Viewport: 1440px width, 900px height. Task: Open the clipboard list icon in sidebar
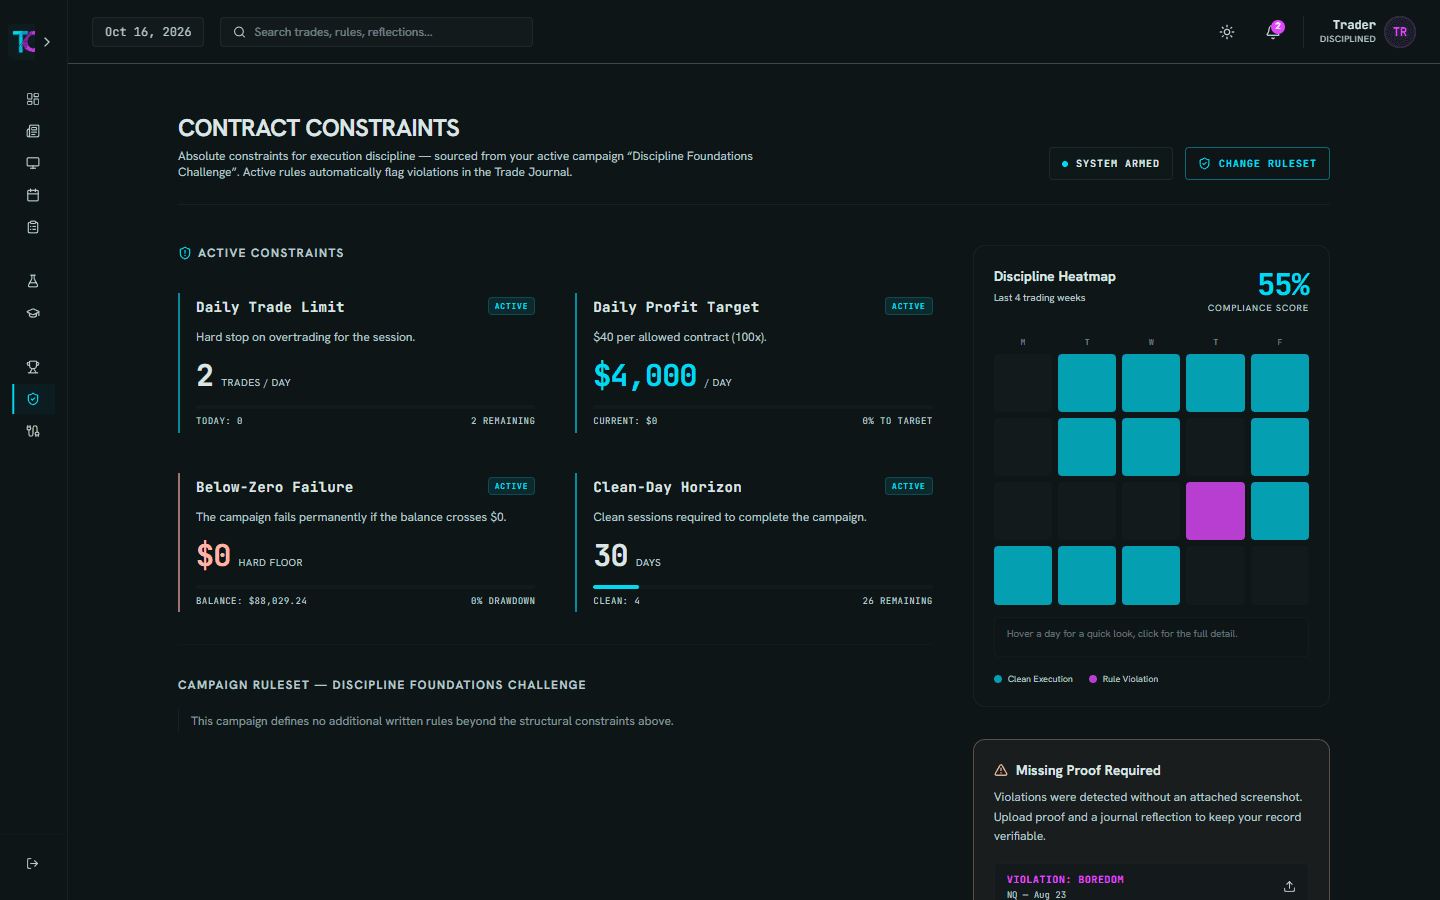pyautogui.click(x=33, y=227)
